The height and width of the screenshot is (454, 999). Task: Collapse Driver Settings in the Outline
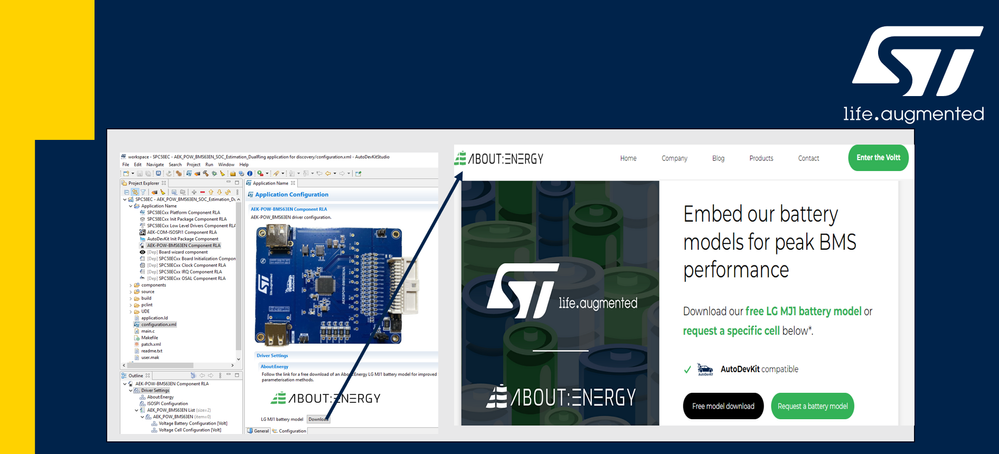tap(131, 390)
